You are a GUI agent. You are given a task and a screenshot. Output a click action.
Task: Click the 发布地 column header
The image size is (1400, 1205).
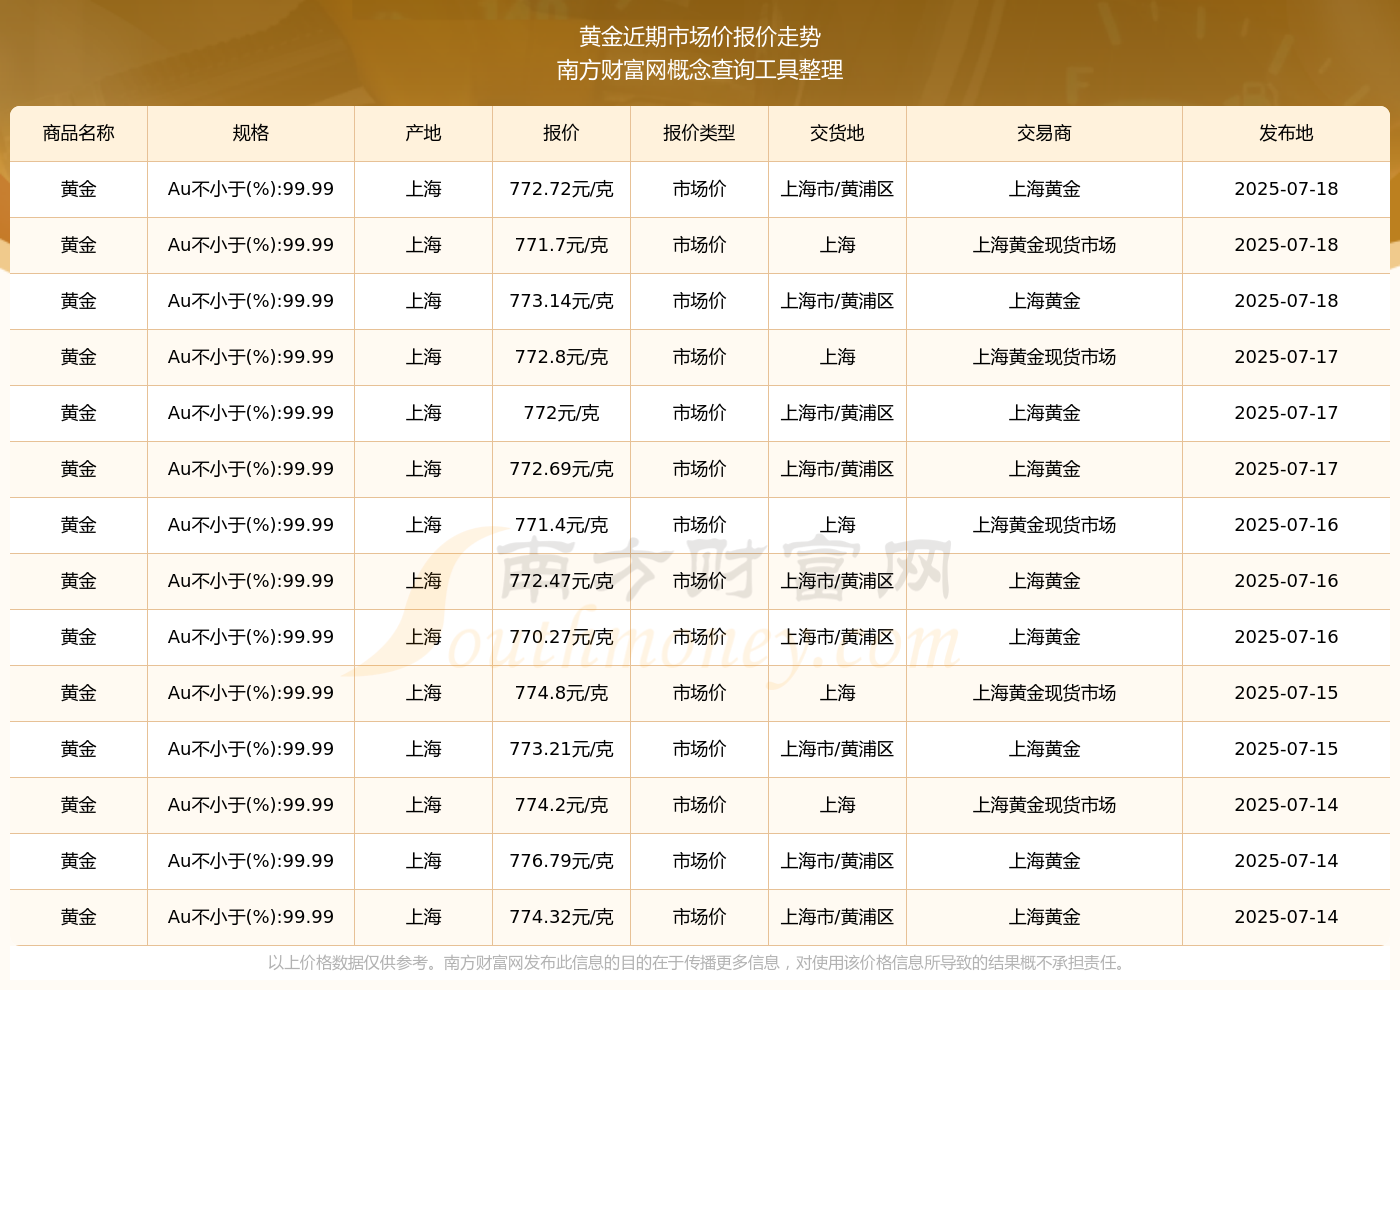pyautogui.click(x=1287, y=133)
